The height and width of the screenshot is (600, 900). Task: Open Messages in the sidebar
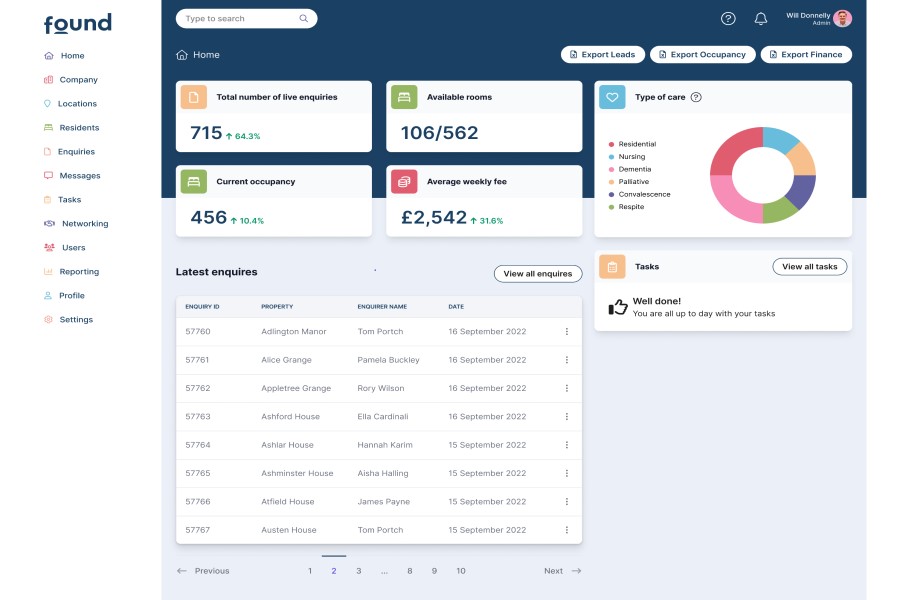(72, 176)
